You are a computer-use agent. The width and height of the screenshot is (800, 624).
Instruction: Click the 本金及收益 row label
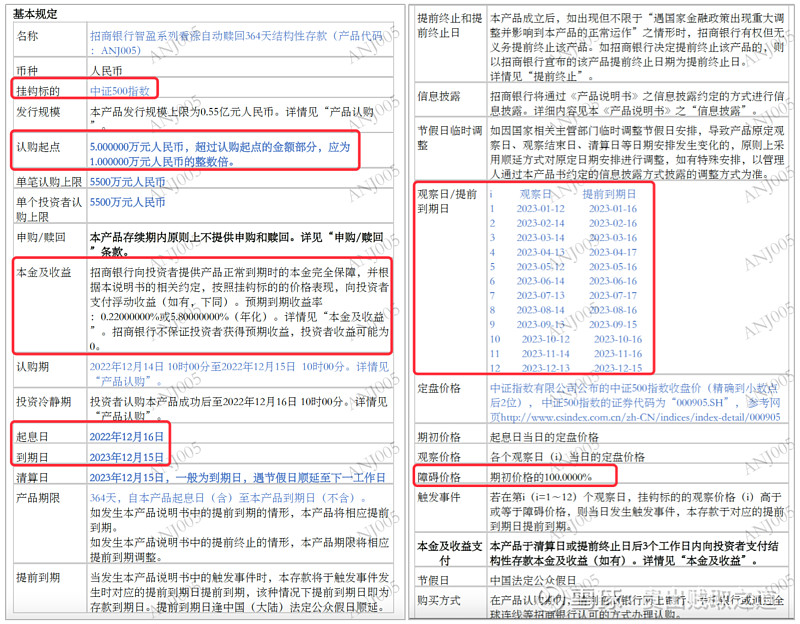coord(43,272)
